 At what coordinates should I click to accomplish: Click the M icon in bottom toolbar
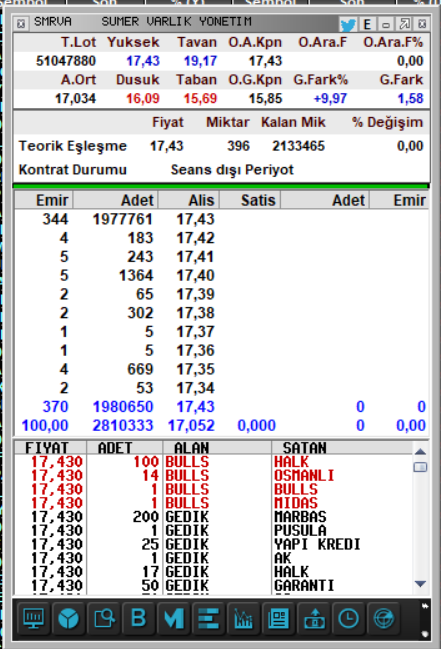click(174, 619)
